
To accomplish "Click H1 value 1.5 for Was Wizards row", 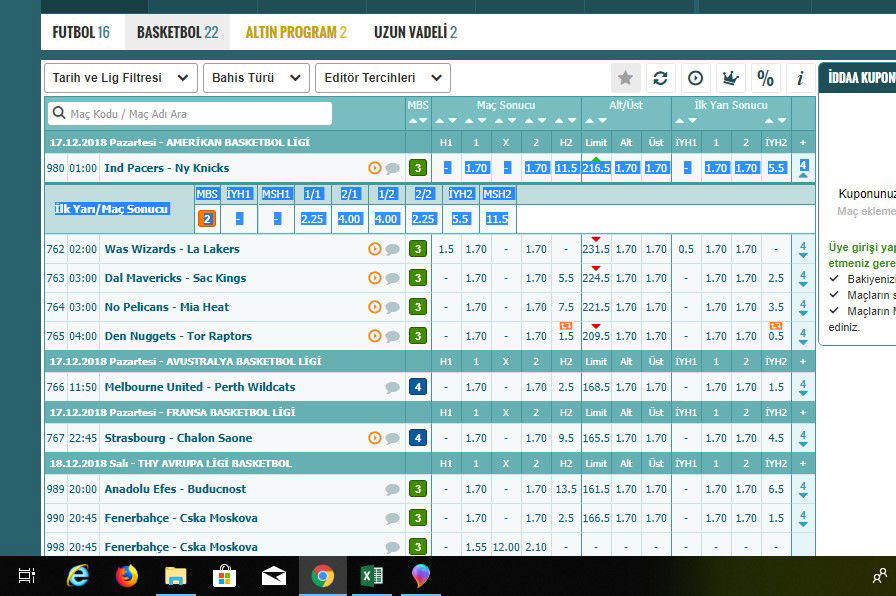I will click(x=446, y=249).
